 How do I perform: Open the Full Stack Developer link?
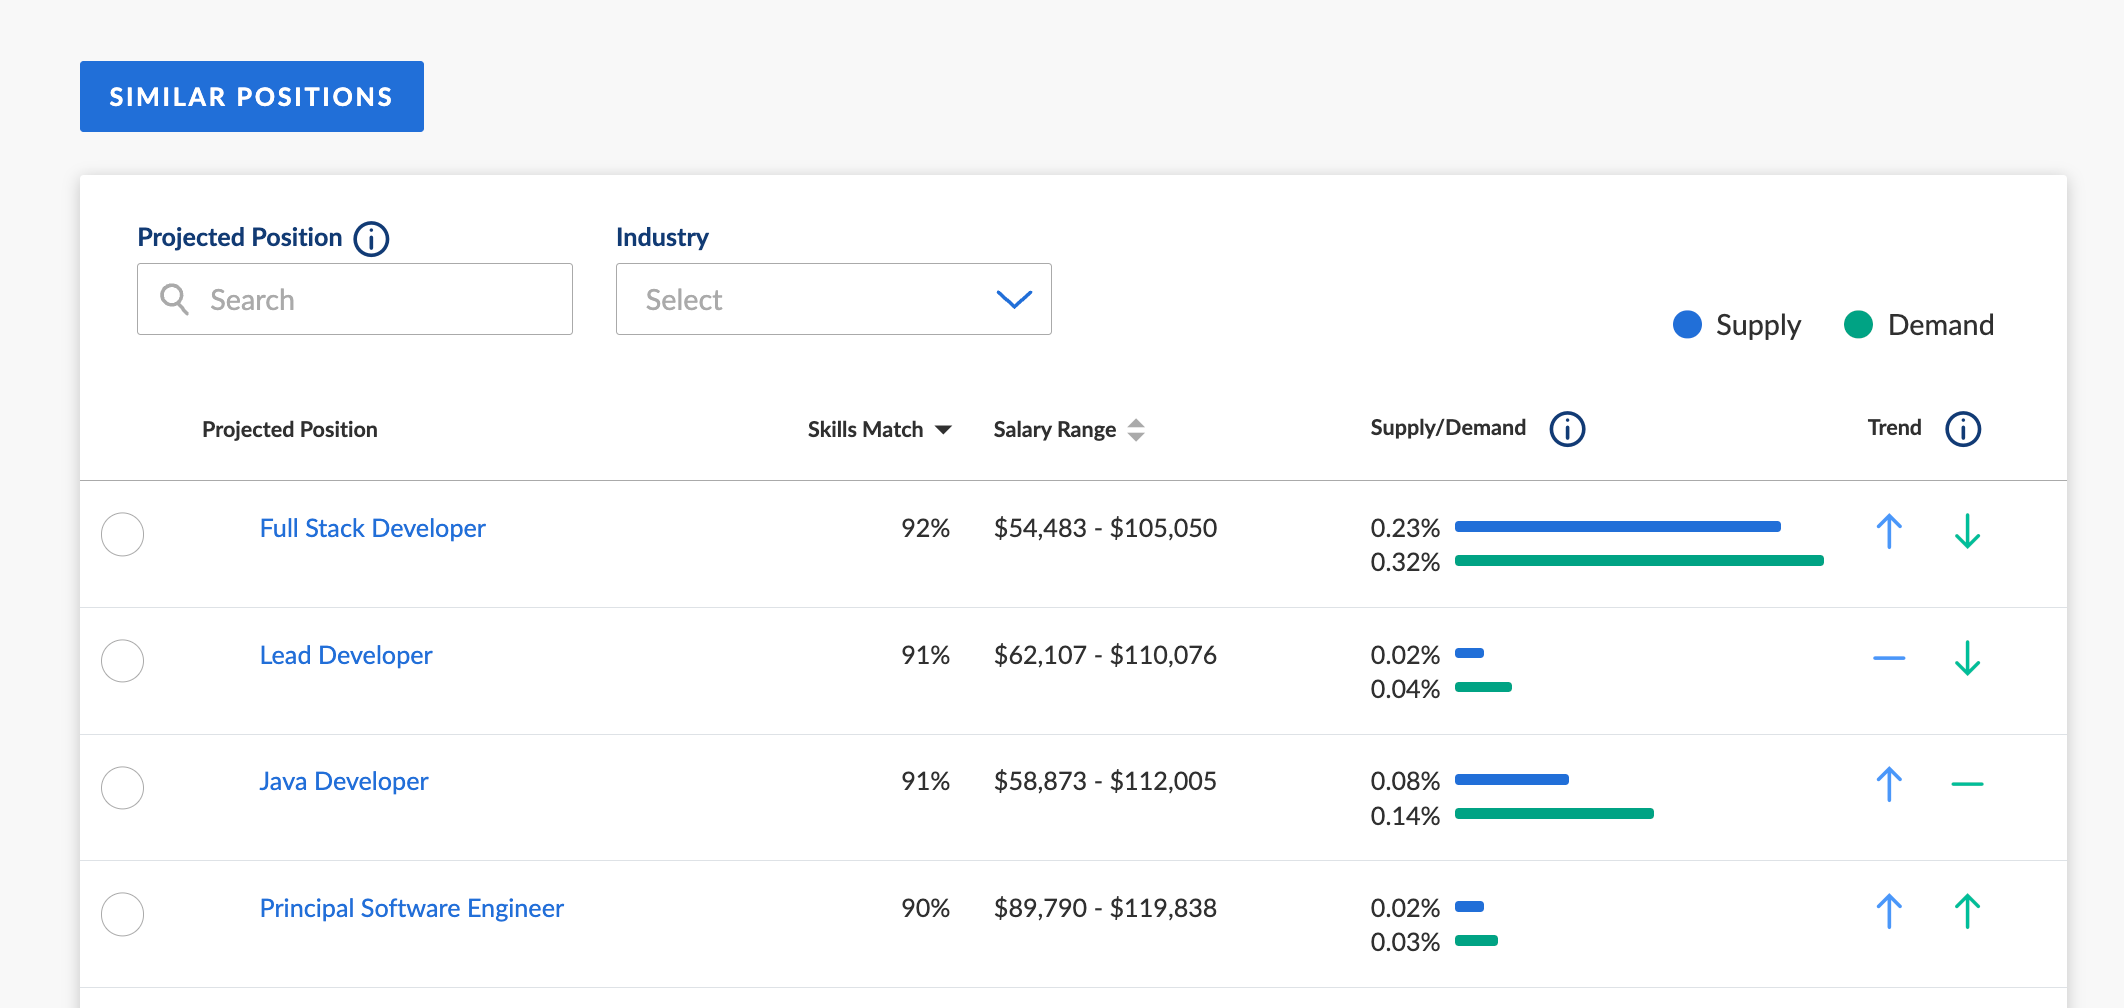pyautogui.click(x=373, y=528)
